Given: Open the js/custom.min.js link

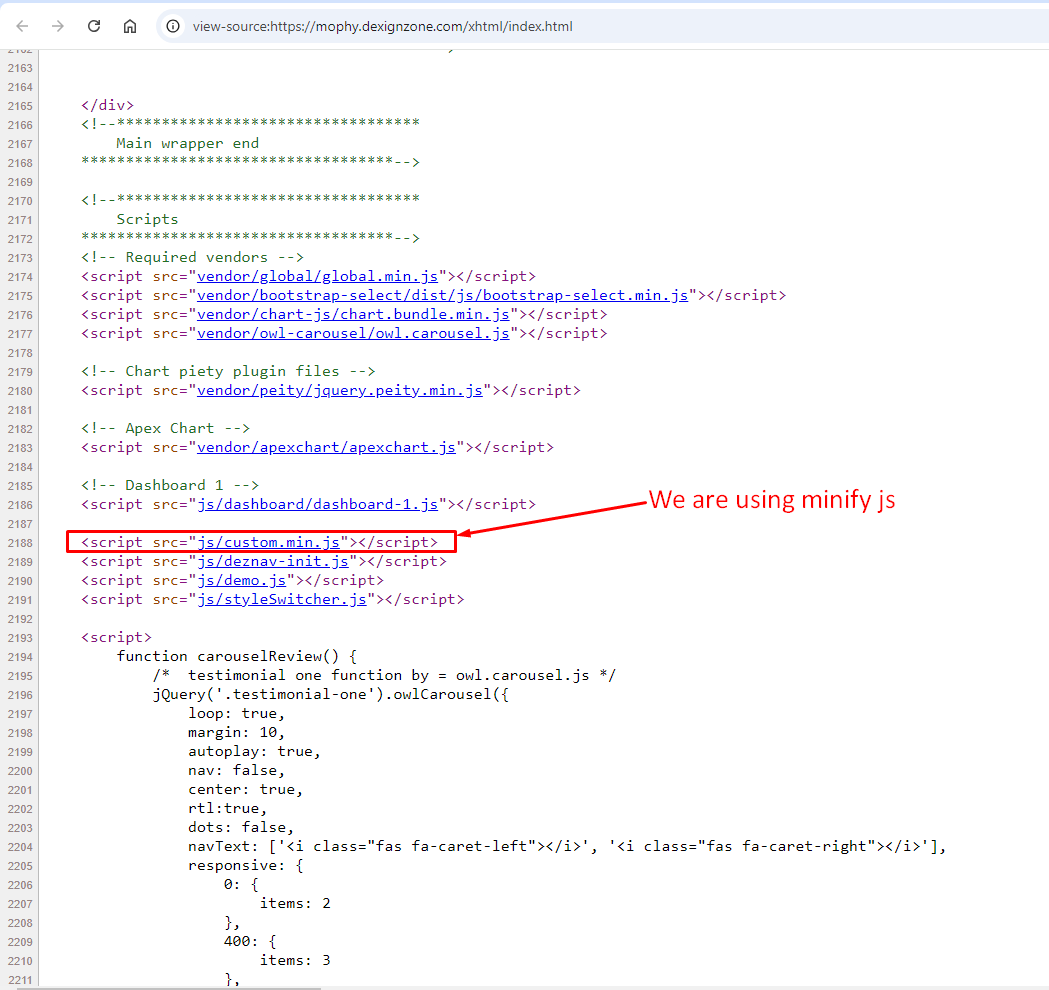Looking at the screenshot, I should [x=268, y=542].
